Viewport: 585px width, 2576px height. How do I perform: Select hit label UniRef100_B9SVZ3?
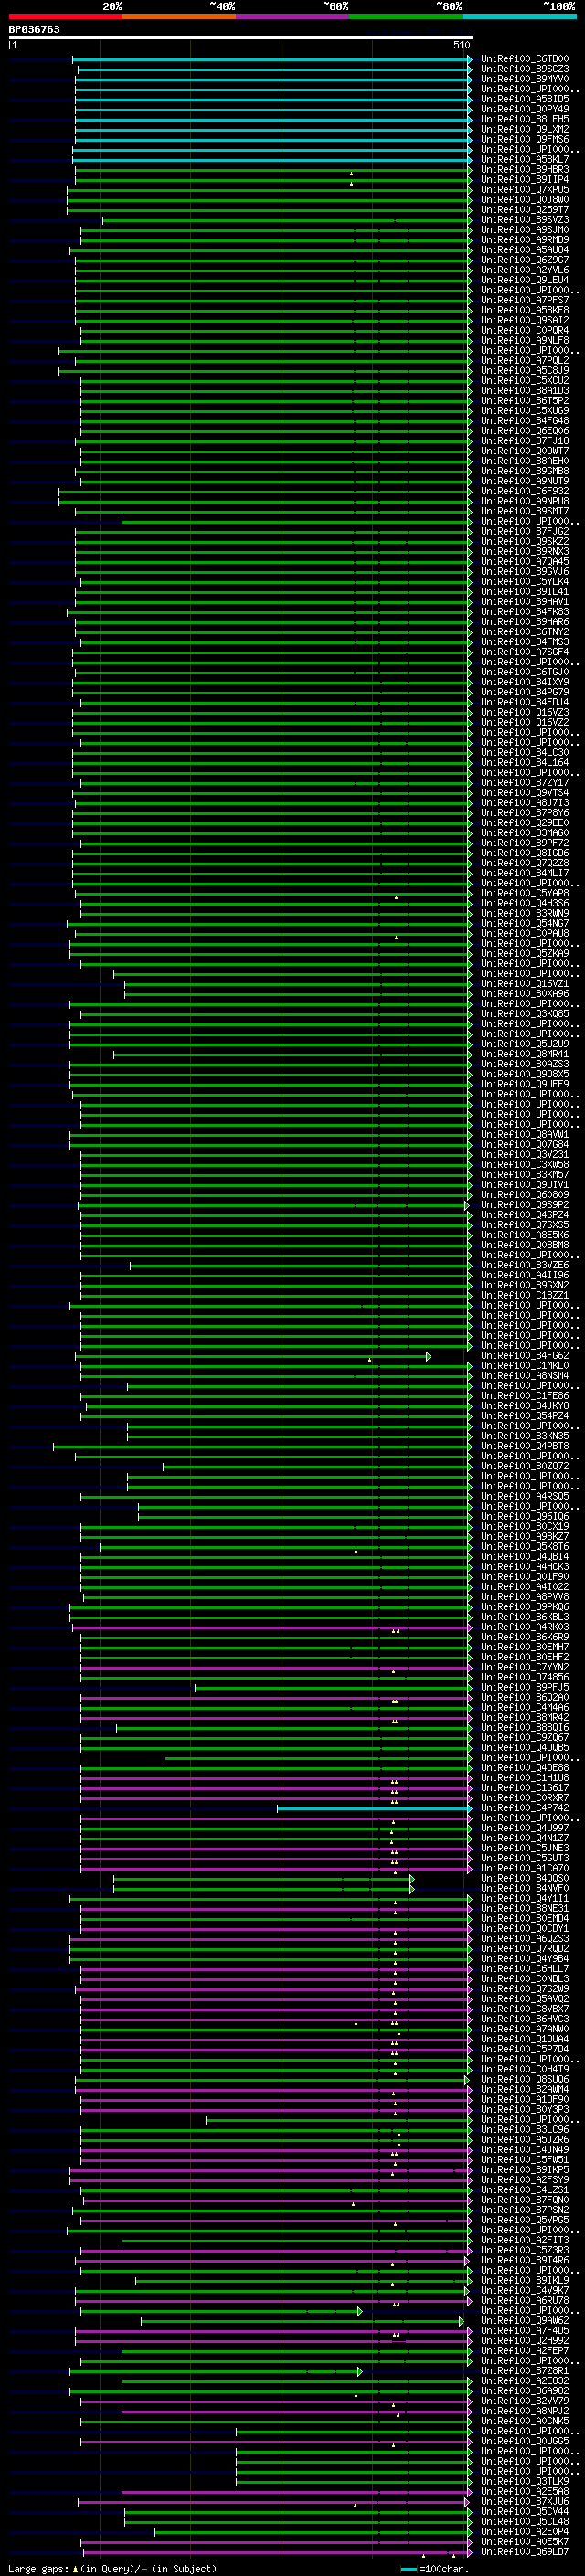tap(525, 220)
